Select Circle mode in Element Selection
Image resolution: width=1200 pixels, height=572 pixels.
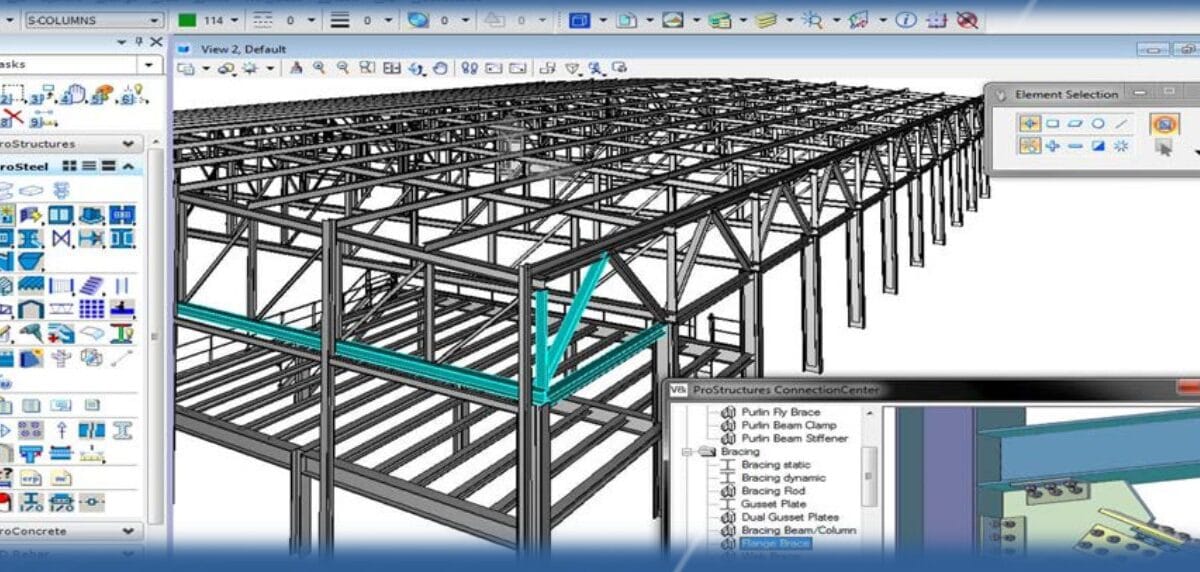point(1098,124)
